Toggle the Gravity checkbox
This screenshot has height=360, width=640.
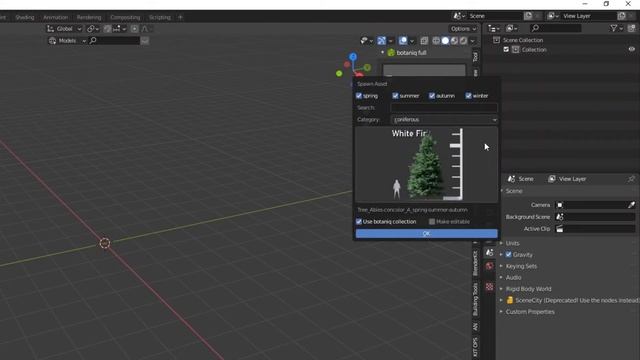509,255
